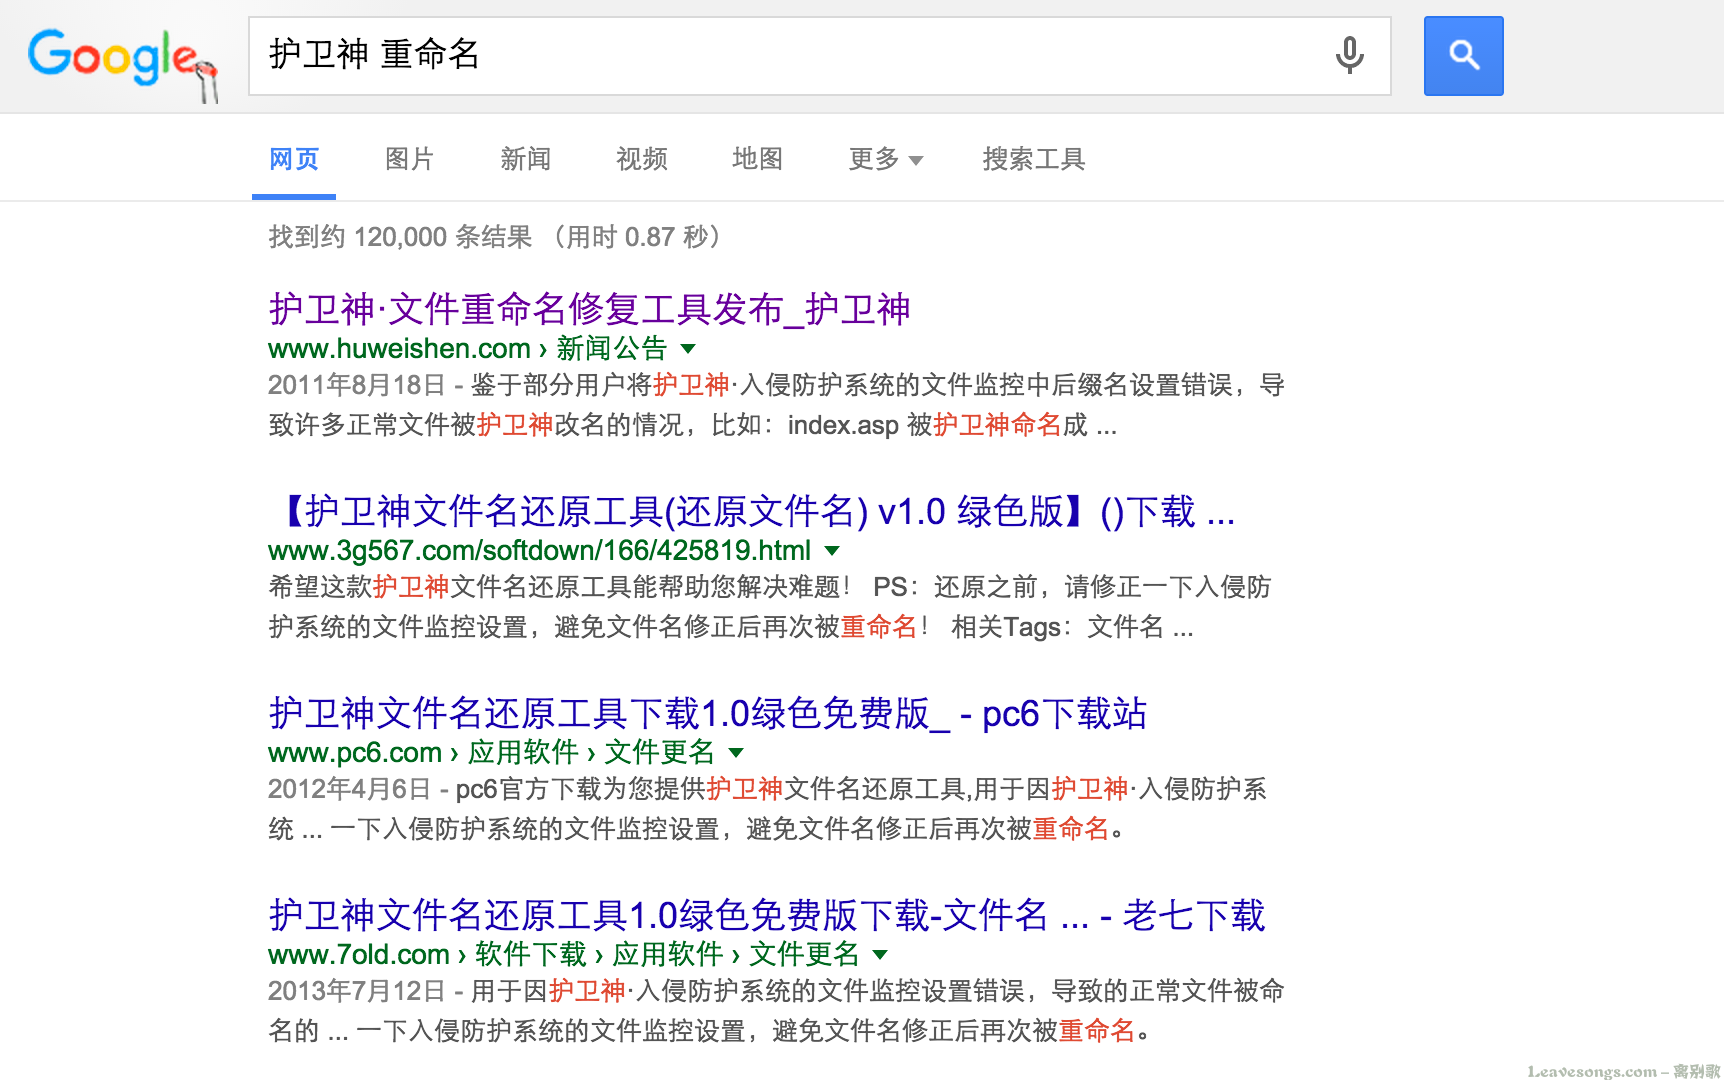Expand dropdown arrow next to www.huweishen.com › 新闻公告
Screen dimensions: 1724x1080
click(x=688, y=349)
